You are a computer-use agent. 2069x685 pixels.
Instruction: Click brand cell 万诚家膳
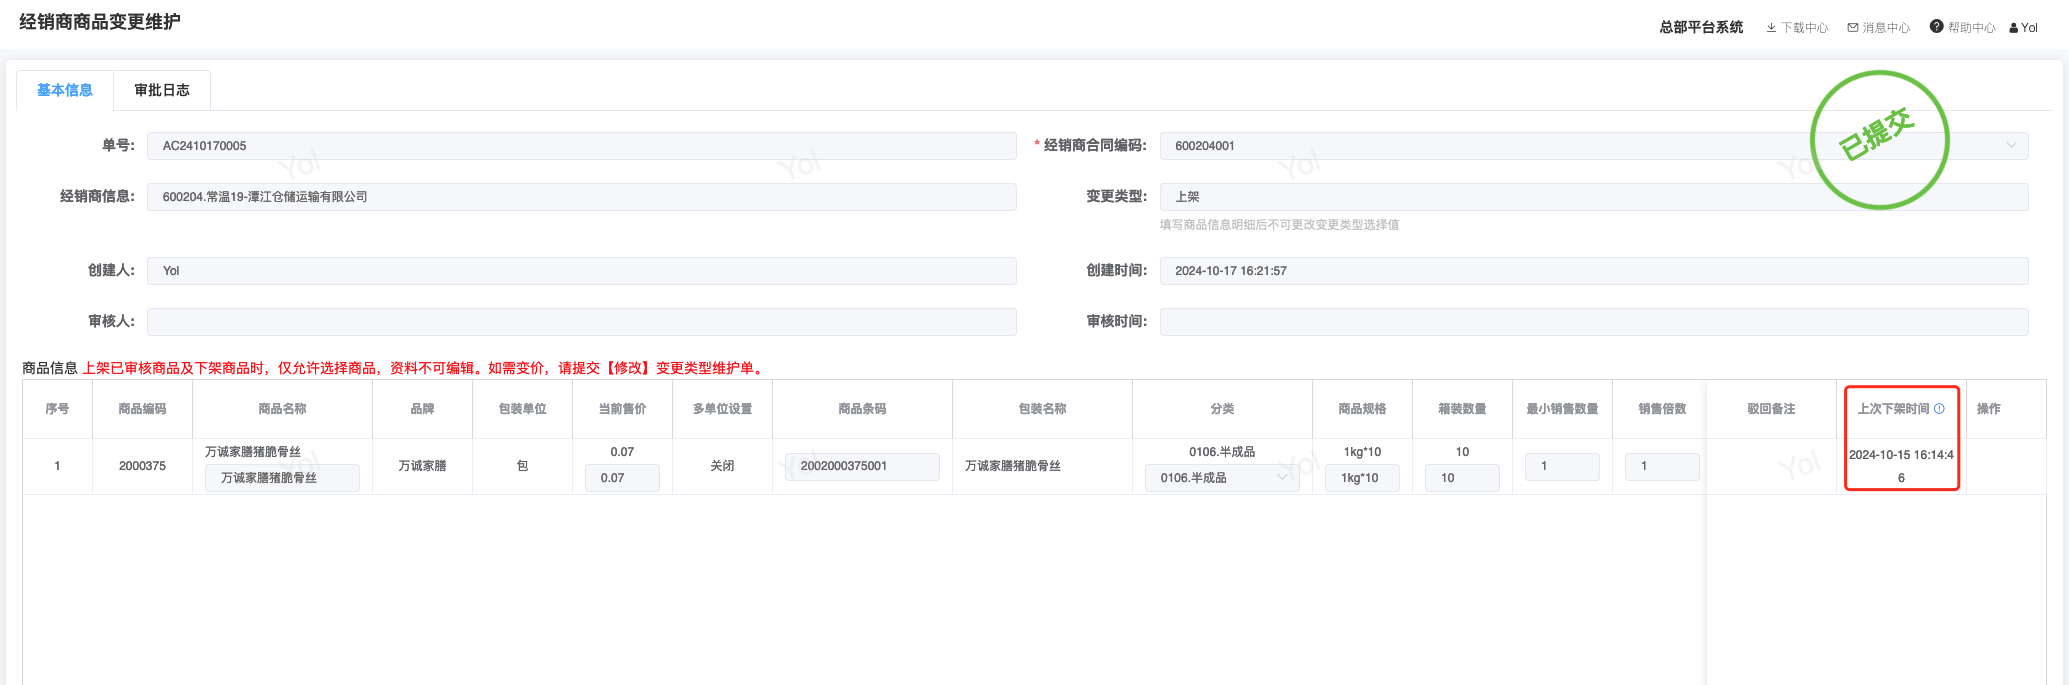pos(422,466)
